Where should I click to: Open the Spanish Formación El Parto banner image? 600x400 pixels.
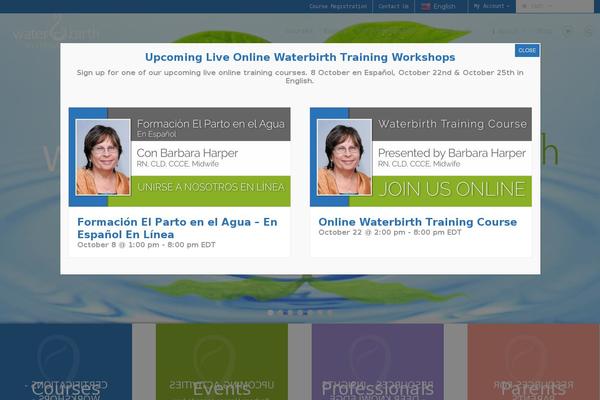click(x=179, y=157)
